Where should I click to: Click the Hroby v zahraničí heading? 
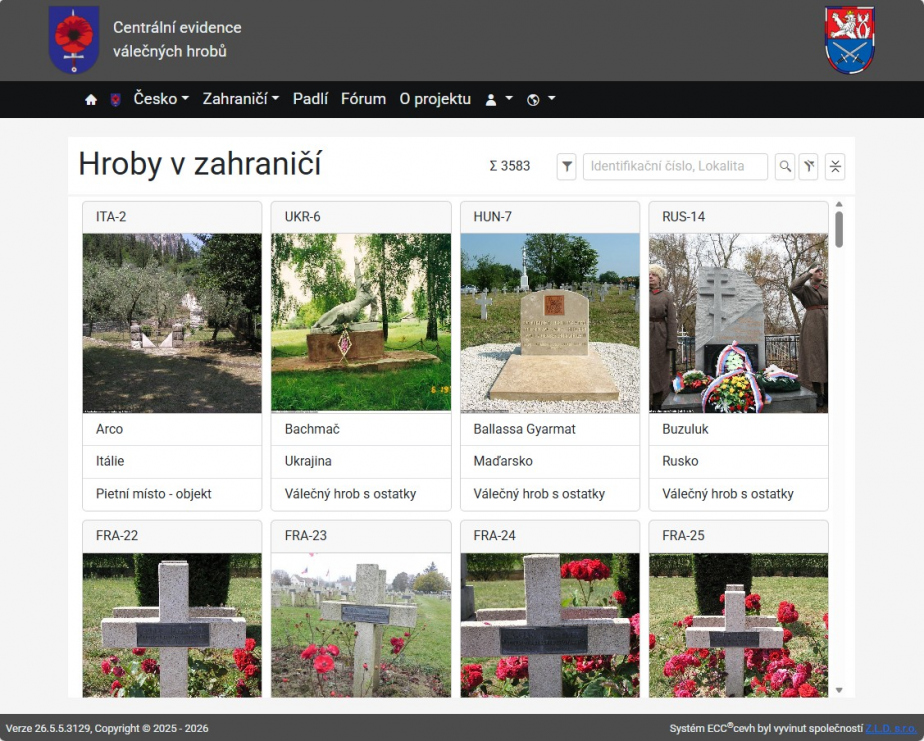200,164
